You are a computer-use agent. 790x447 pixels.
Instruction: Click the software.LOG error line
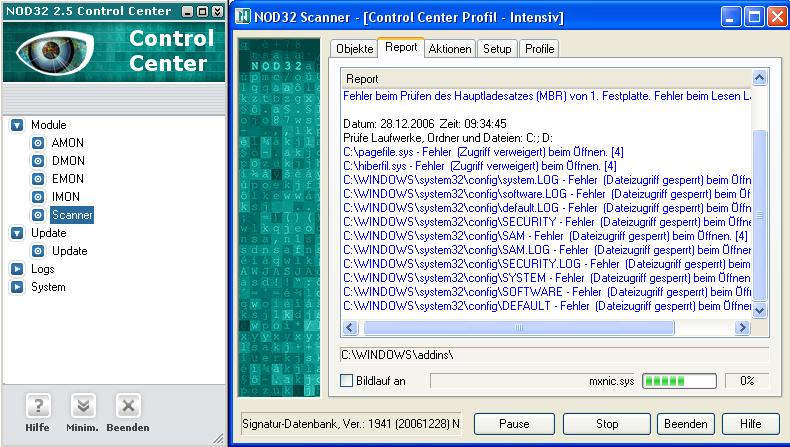(x=547, y=194)
